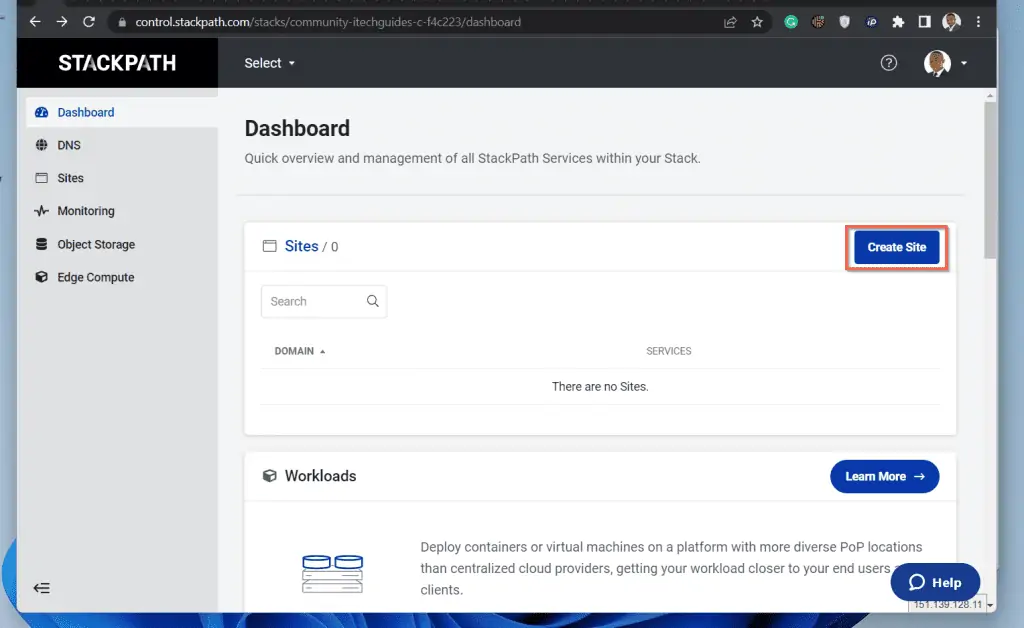Click Learn More under Workloads
Viewport: 1024px width, 628px height.
point(884,476)
